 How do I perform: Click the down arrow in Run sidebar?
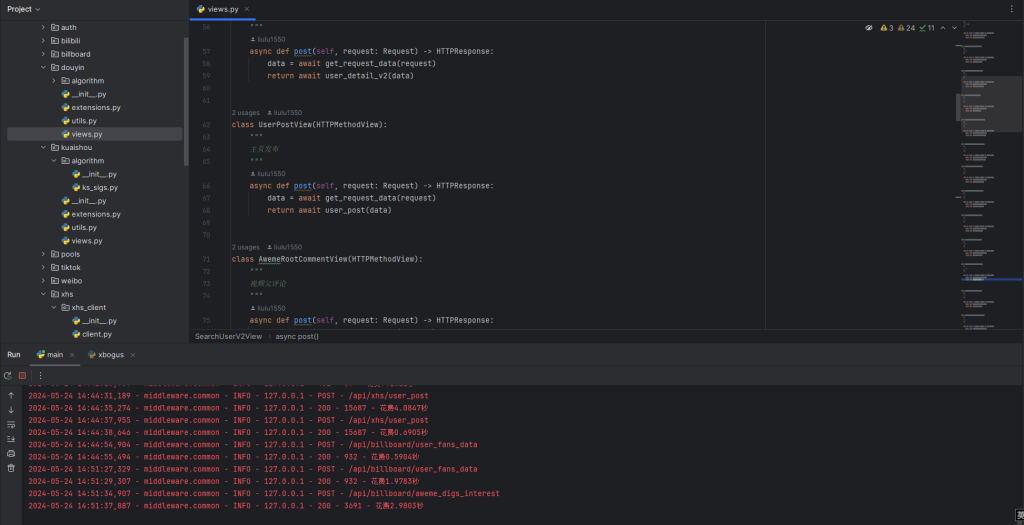(x=11, y=410)
